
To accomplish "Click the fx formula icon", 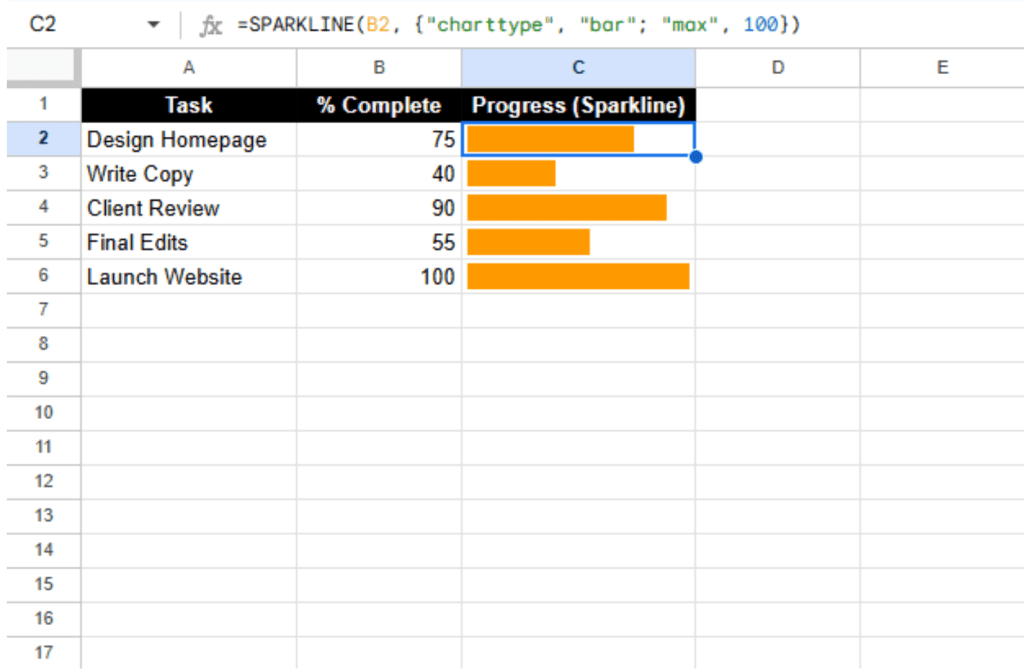I will pos(209,24).
